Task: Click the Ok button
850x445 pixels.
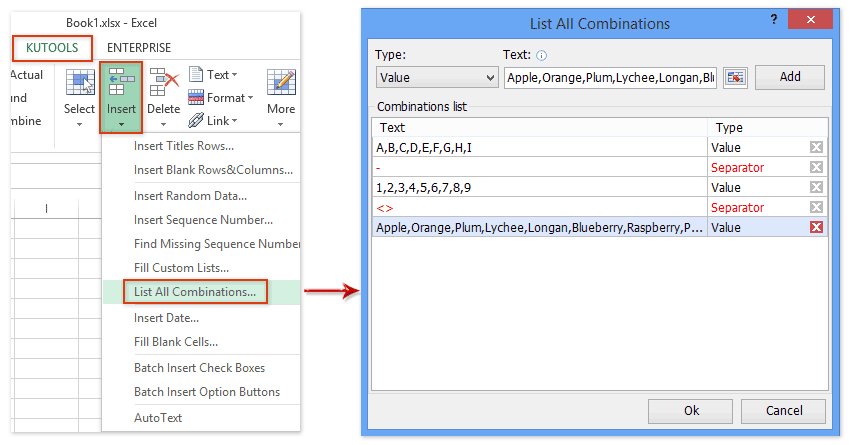Action: (x=690, y=411)
